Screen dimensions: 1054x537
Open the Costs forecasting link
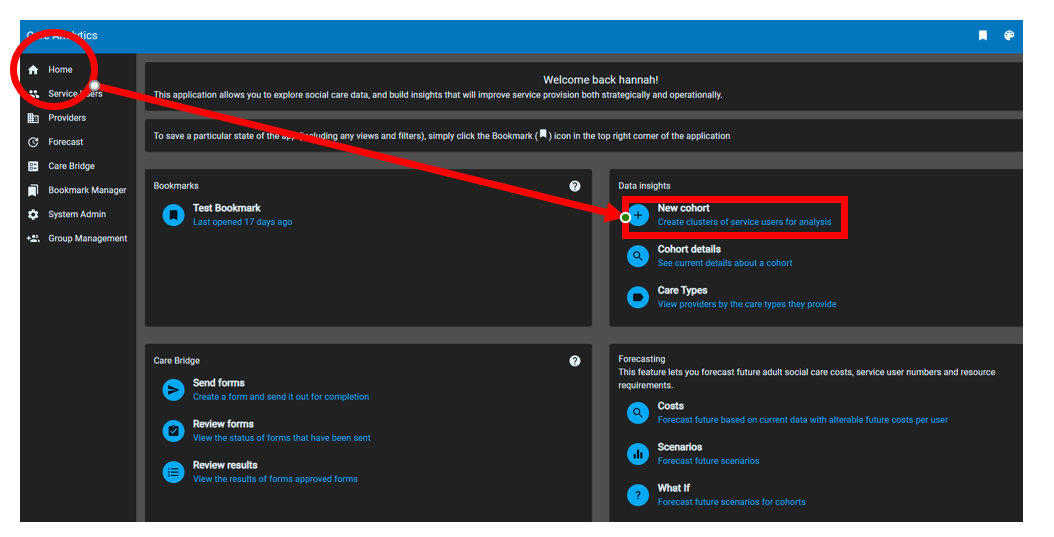pos(670,406)
